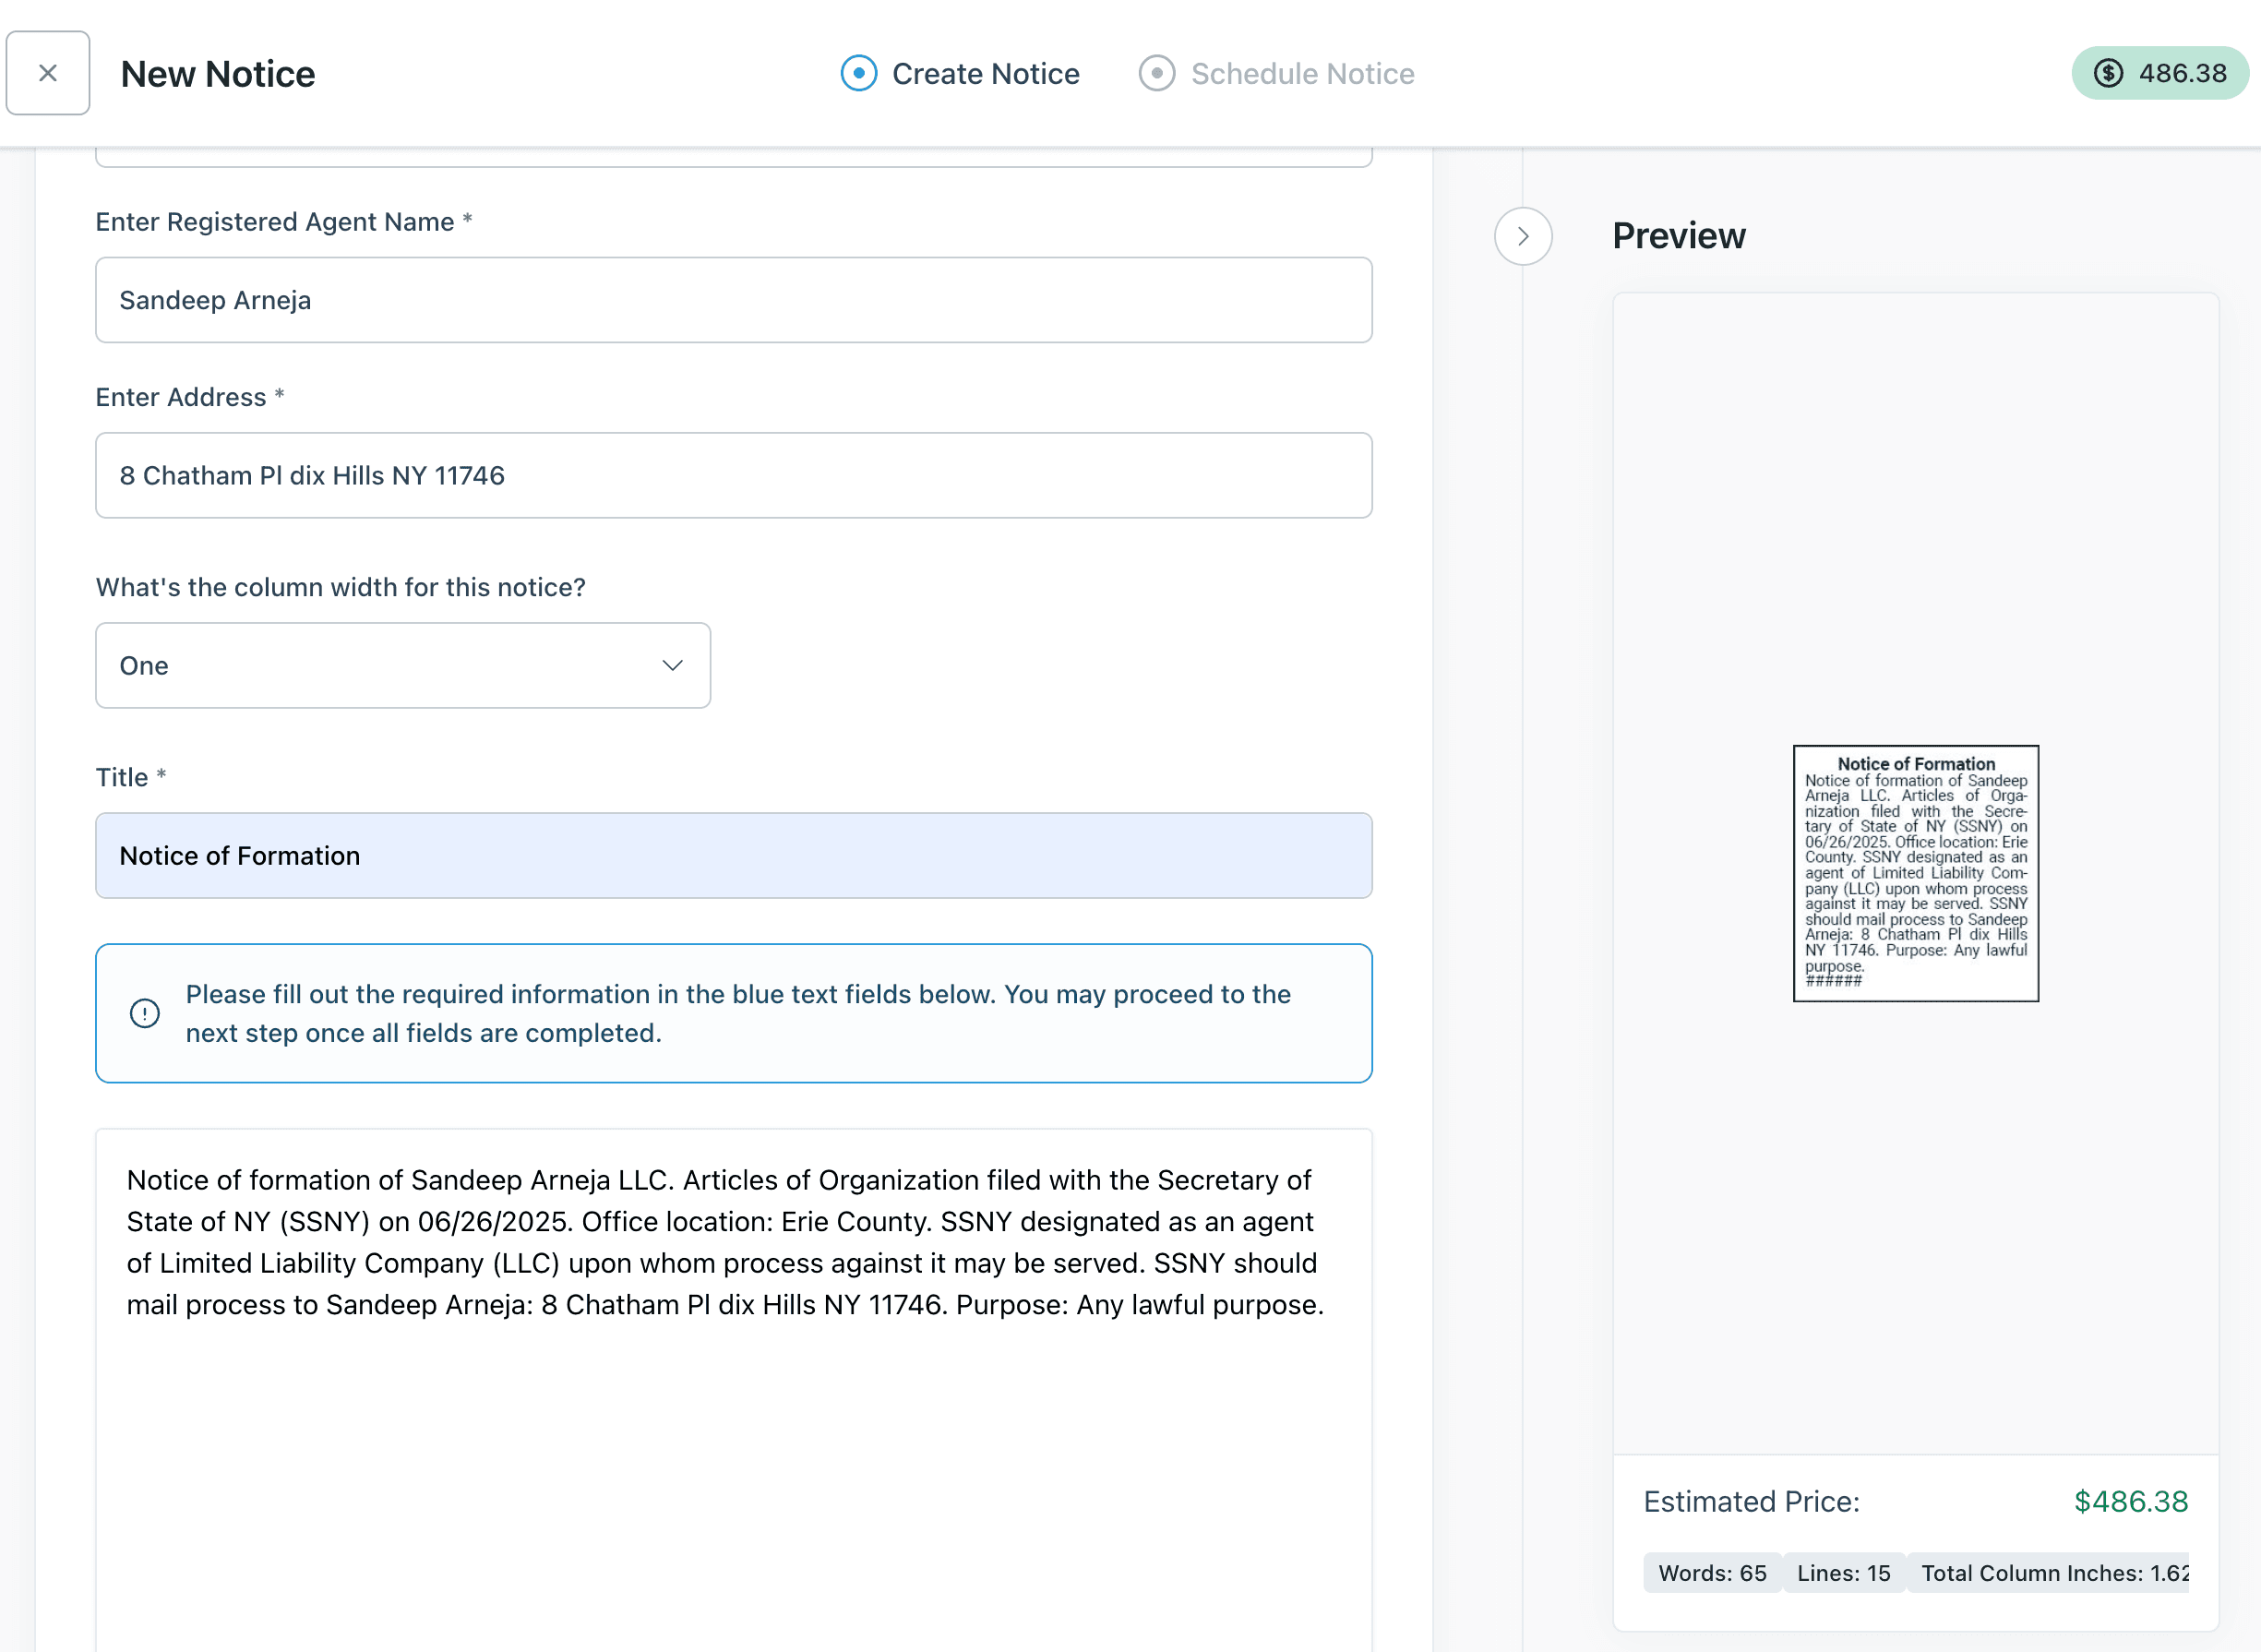Click the Notice of Formation title field

coord(734,856)
